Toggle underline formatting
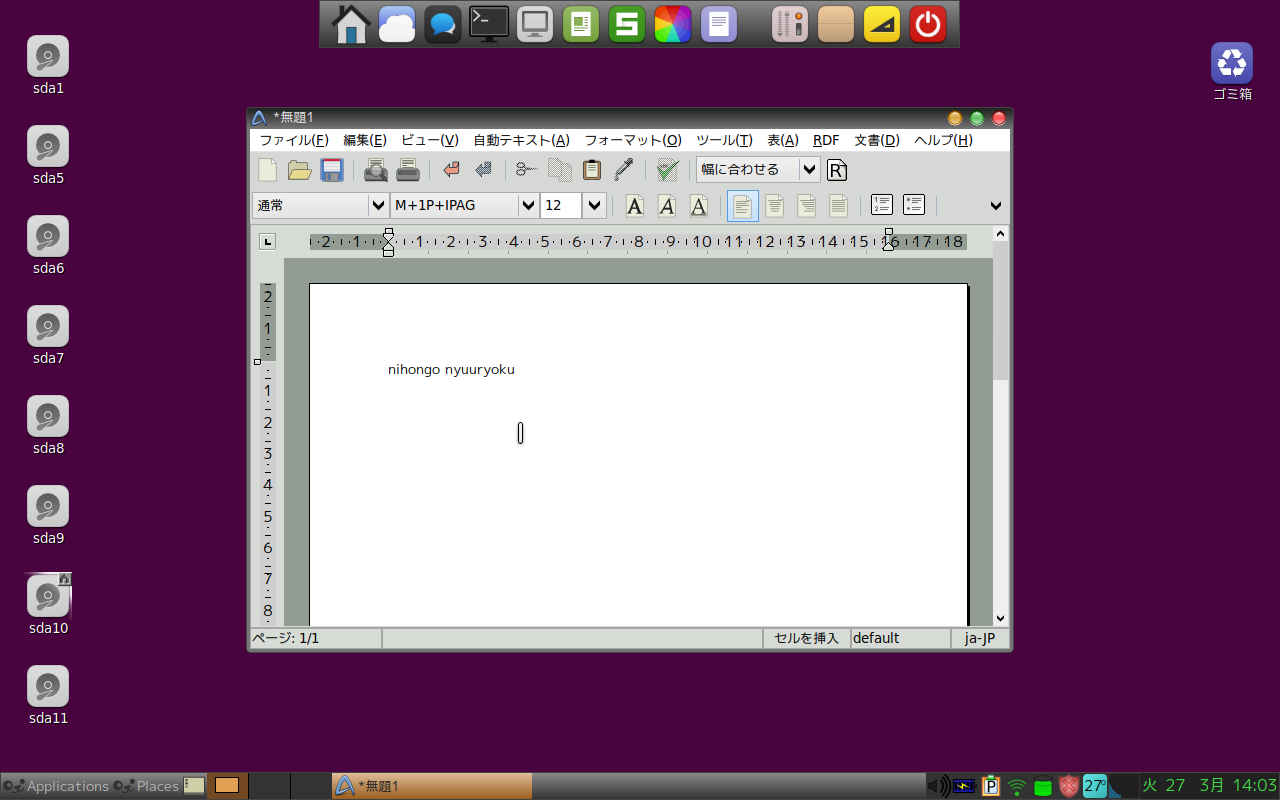Viewport: 1280px width, 800px height. (699, 205)
